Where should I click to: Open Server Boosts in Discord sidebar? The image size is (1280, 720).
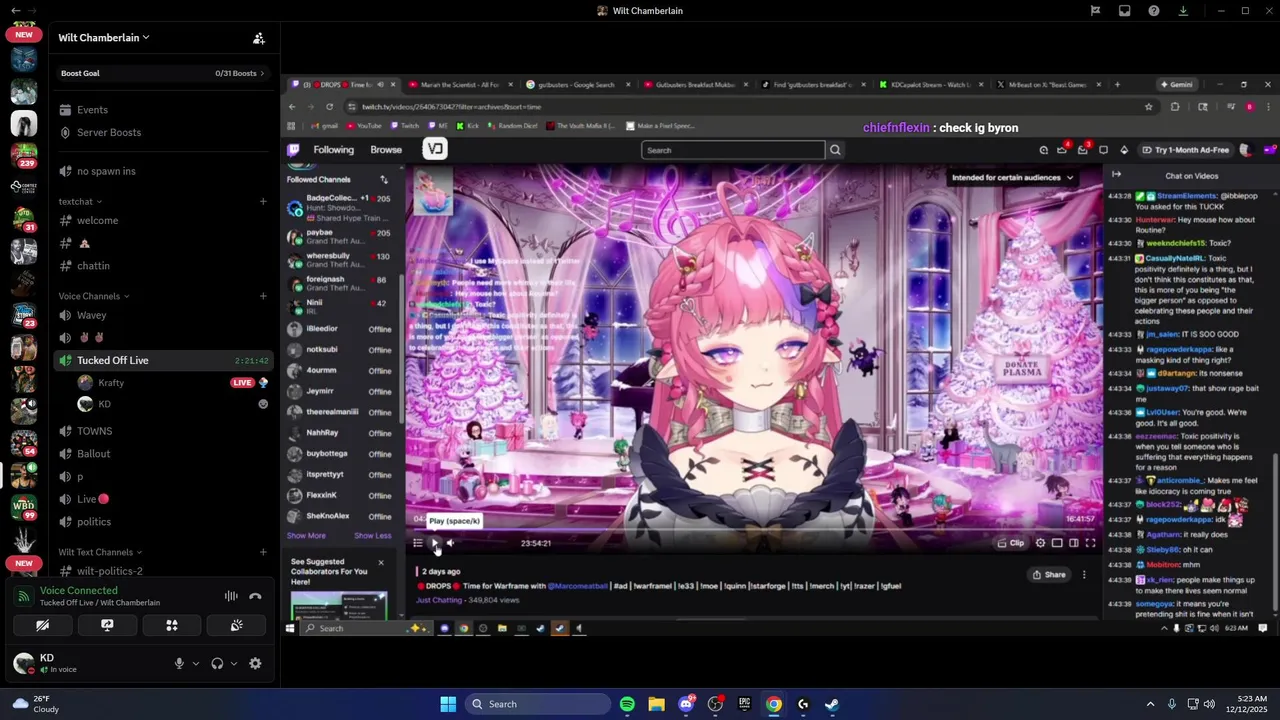(163, 132)
